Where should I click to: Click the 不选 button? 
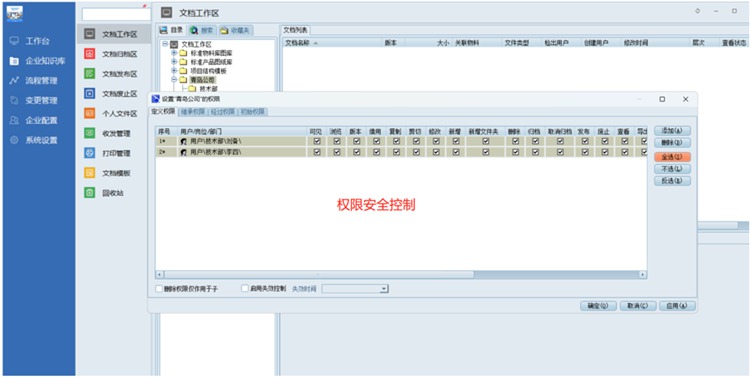tap(672, 169)
